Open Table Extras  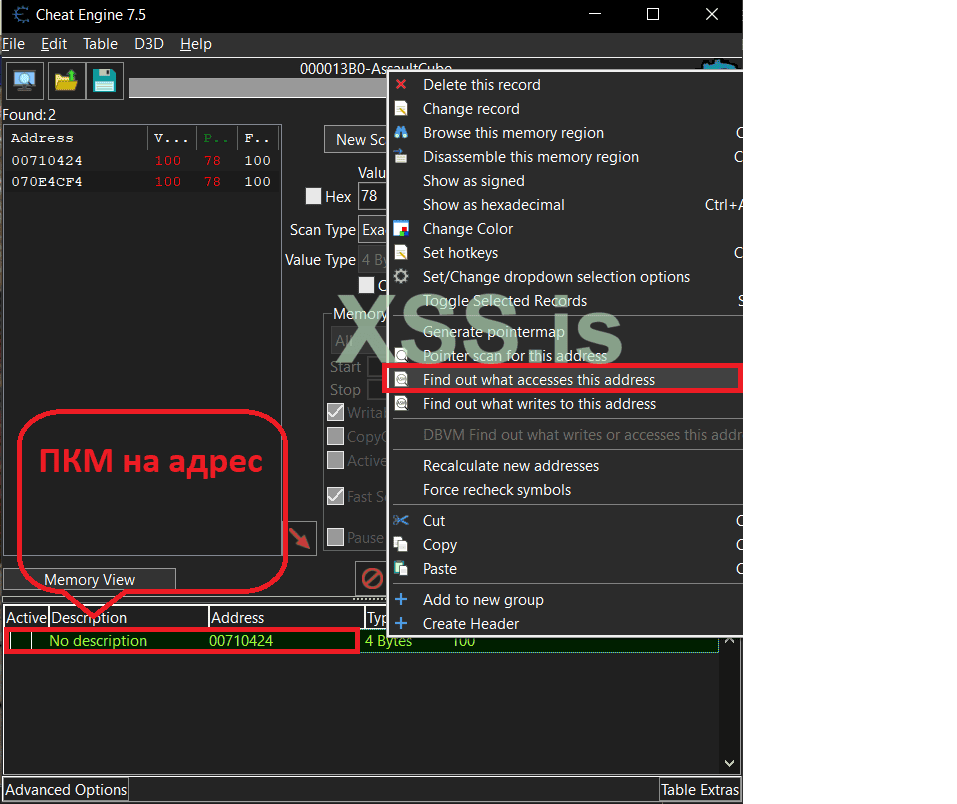699,789
